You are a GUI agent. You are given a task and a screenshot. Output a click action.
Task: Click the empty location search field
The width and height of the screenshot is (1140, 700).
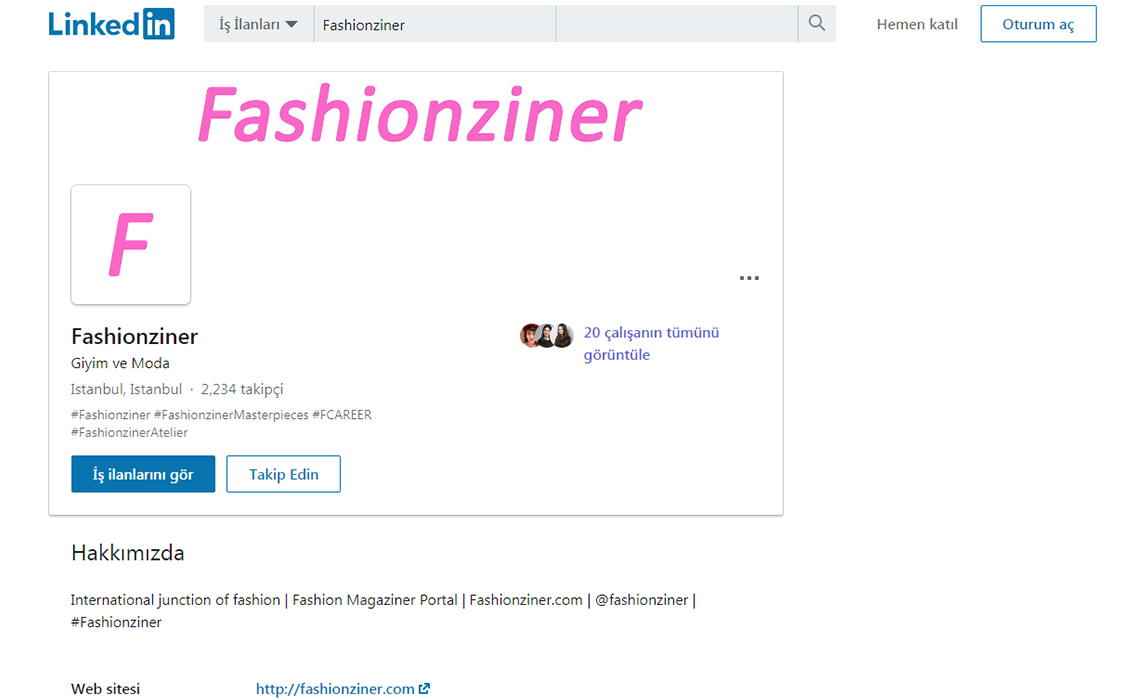point(676,25)
